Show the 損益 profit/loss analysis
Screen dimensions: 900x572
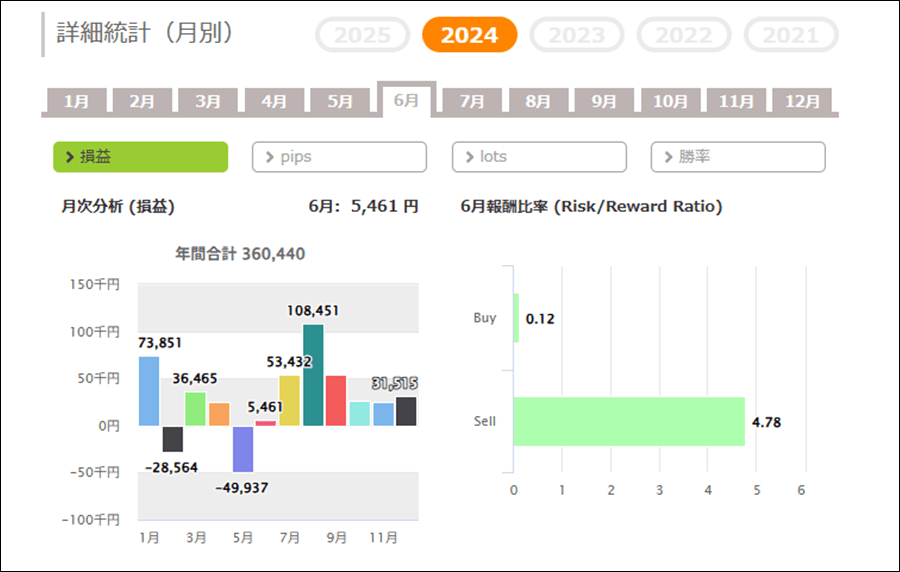[141, 157]
